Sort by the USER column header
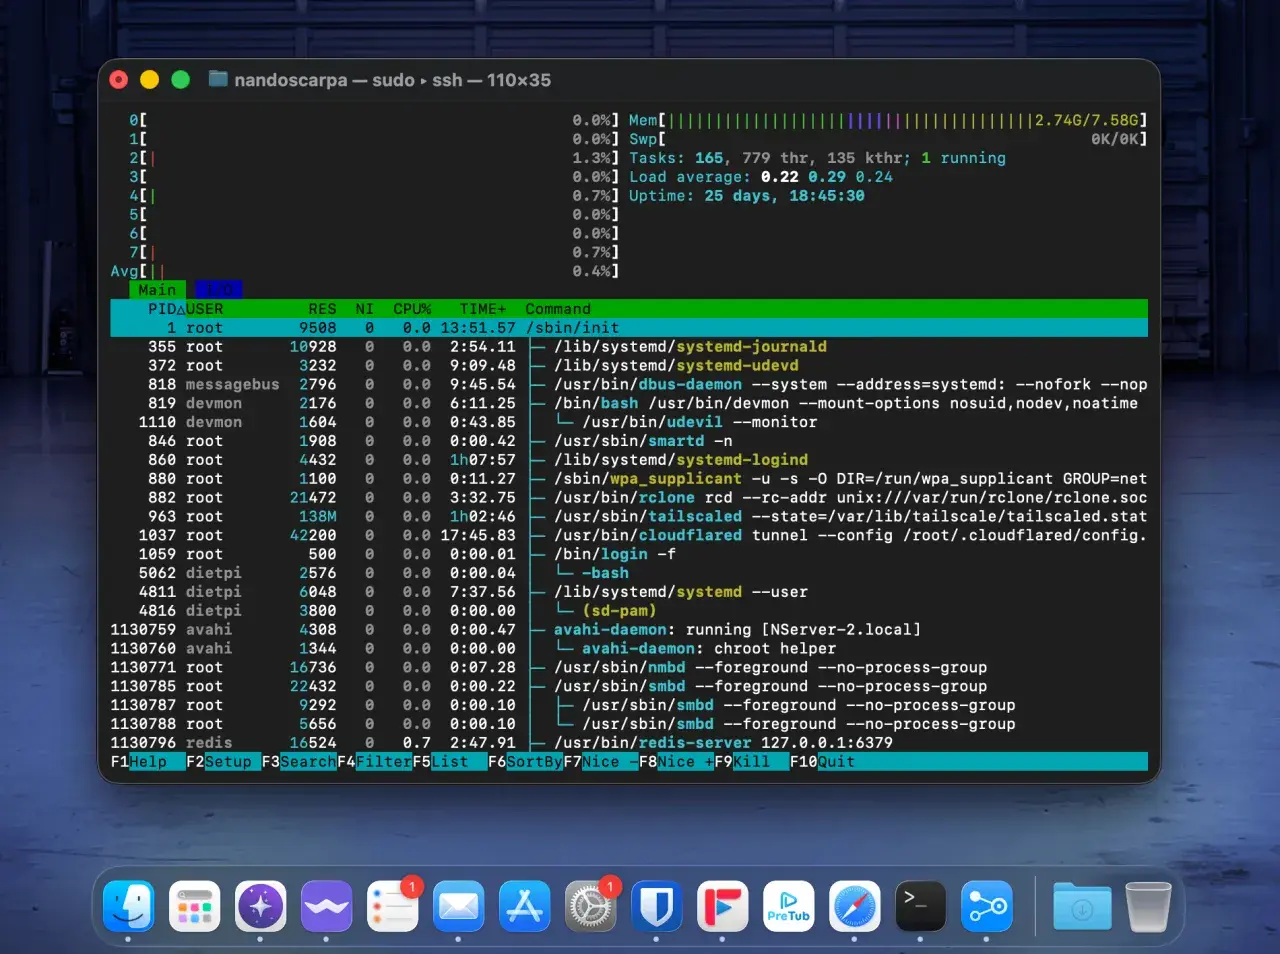The image size is (1280, 954). click(x=205, y=309)
